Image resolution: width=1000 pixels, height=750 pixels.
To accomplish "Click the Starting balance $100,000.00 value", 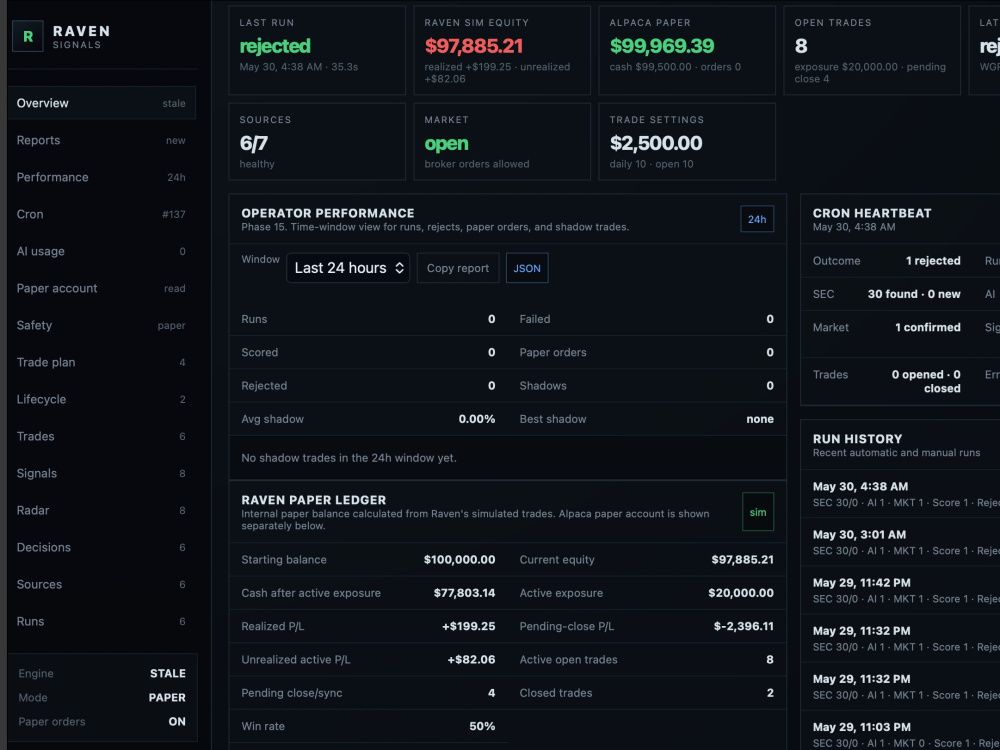I will click(459, 560).
